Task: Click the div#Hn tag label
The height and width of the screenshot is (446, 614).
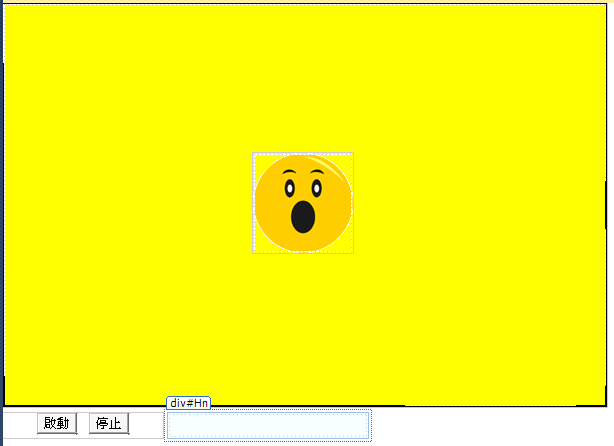Action: [189, 403]
